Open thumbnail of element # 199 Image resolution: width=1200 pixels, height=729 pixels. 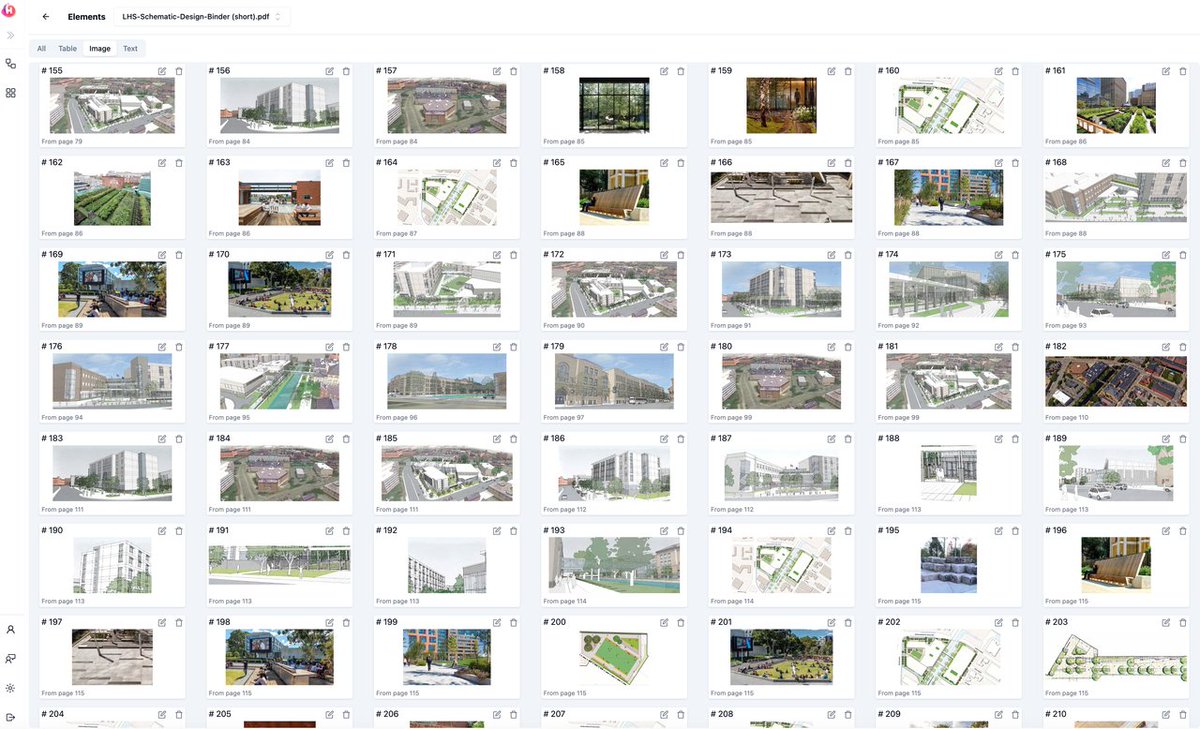coord(446,657)
